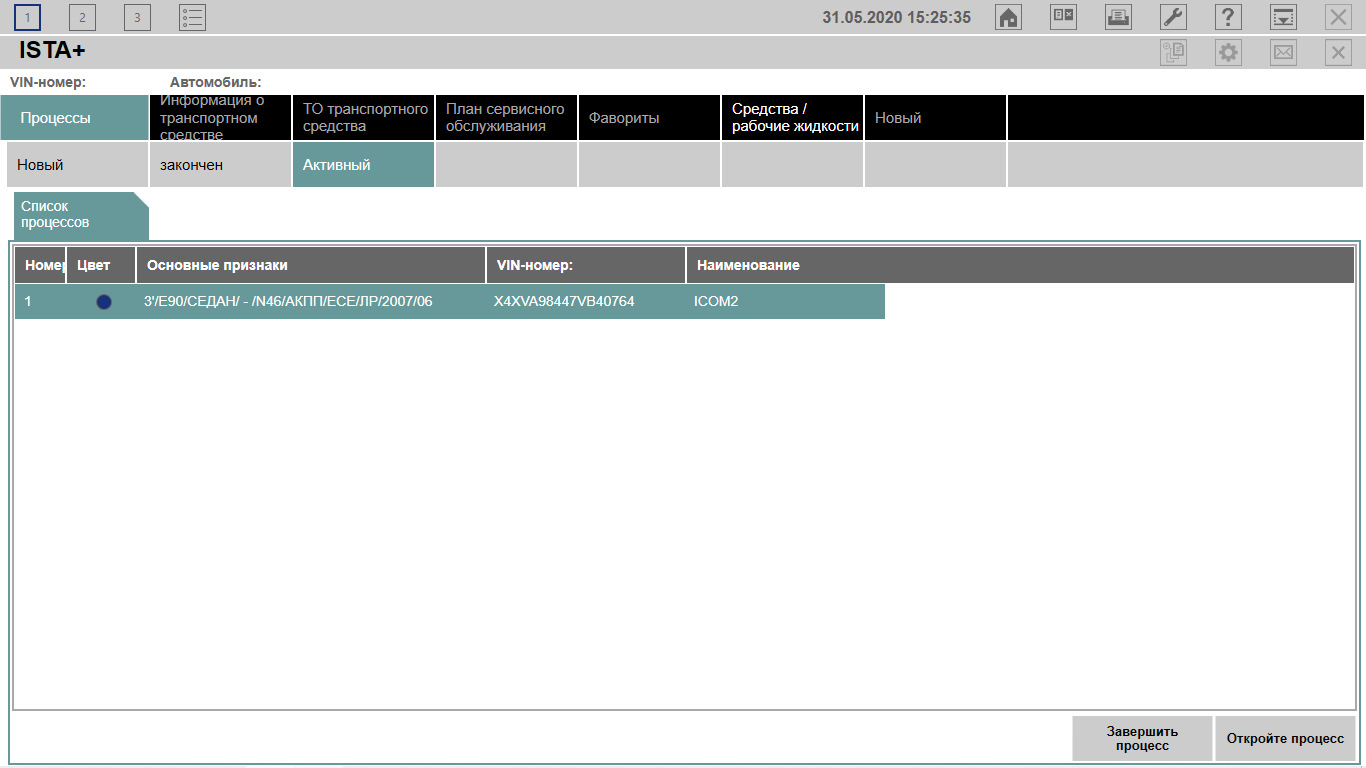Image resolution: width=1366 pixels, height=768 pixels.
Task: Open ТО транспортного средства tab
Action: 363,118
